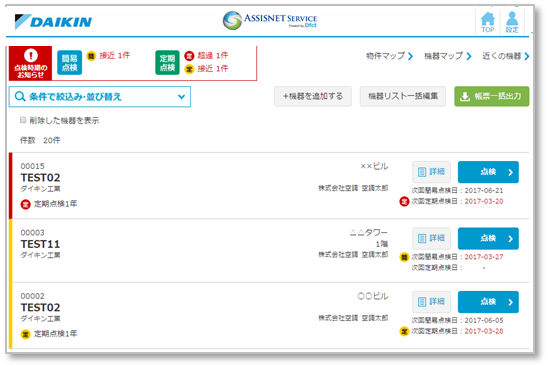Click 帳票一括出力 green button

tap(492, 96)
